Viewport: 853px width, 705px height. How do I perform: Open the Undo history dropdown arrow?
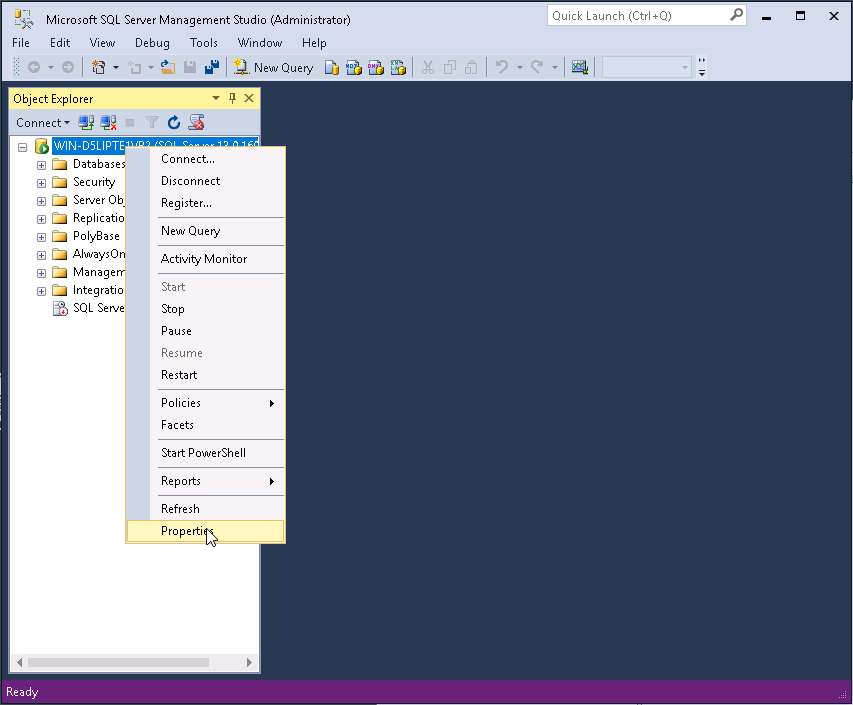click(520, 67)
